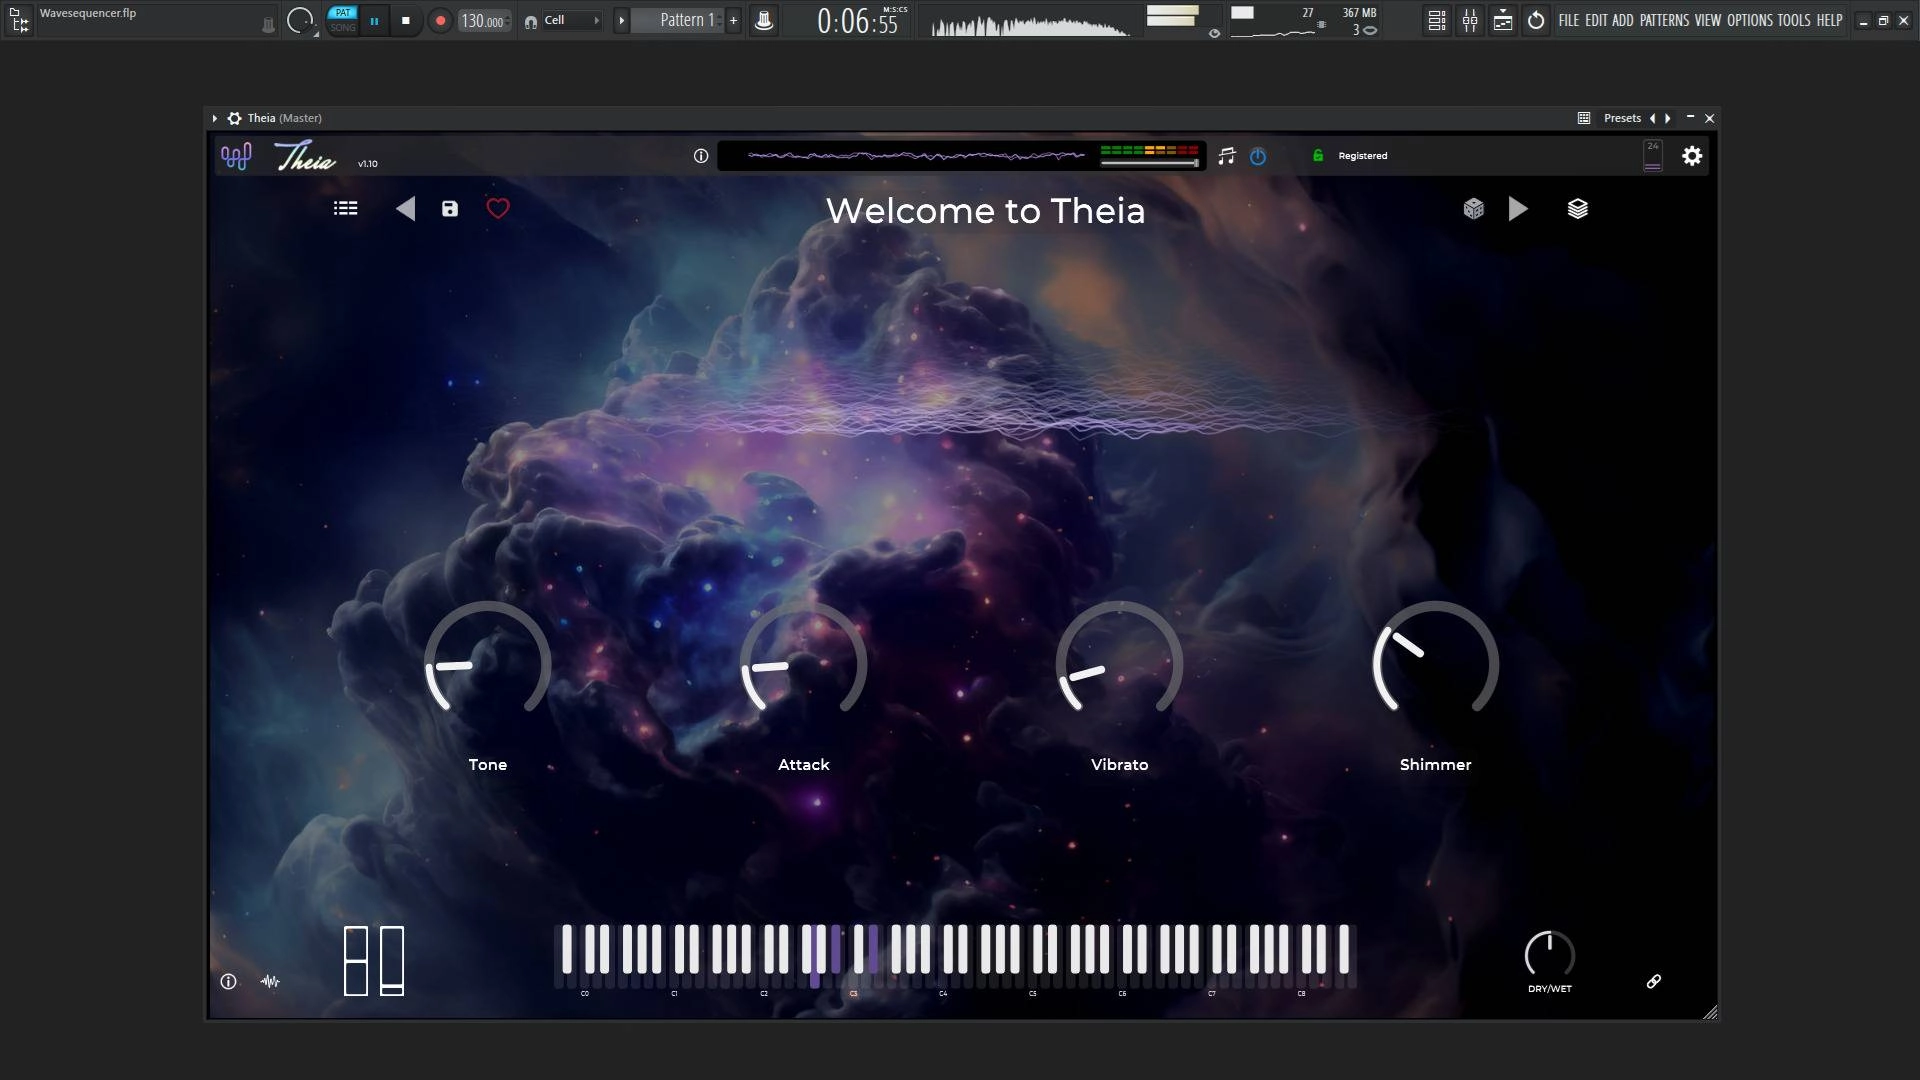Viewport: 1920px width, 1080px height.
Task: Toggle the blue power button in Theia
Action: coord(1258,156)
